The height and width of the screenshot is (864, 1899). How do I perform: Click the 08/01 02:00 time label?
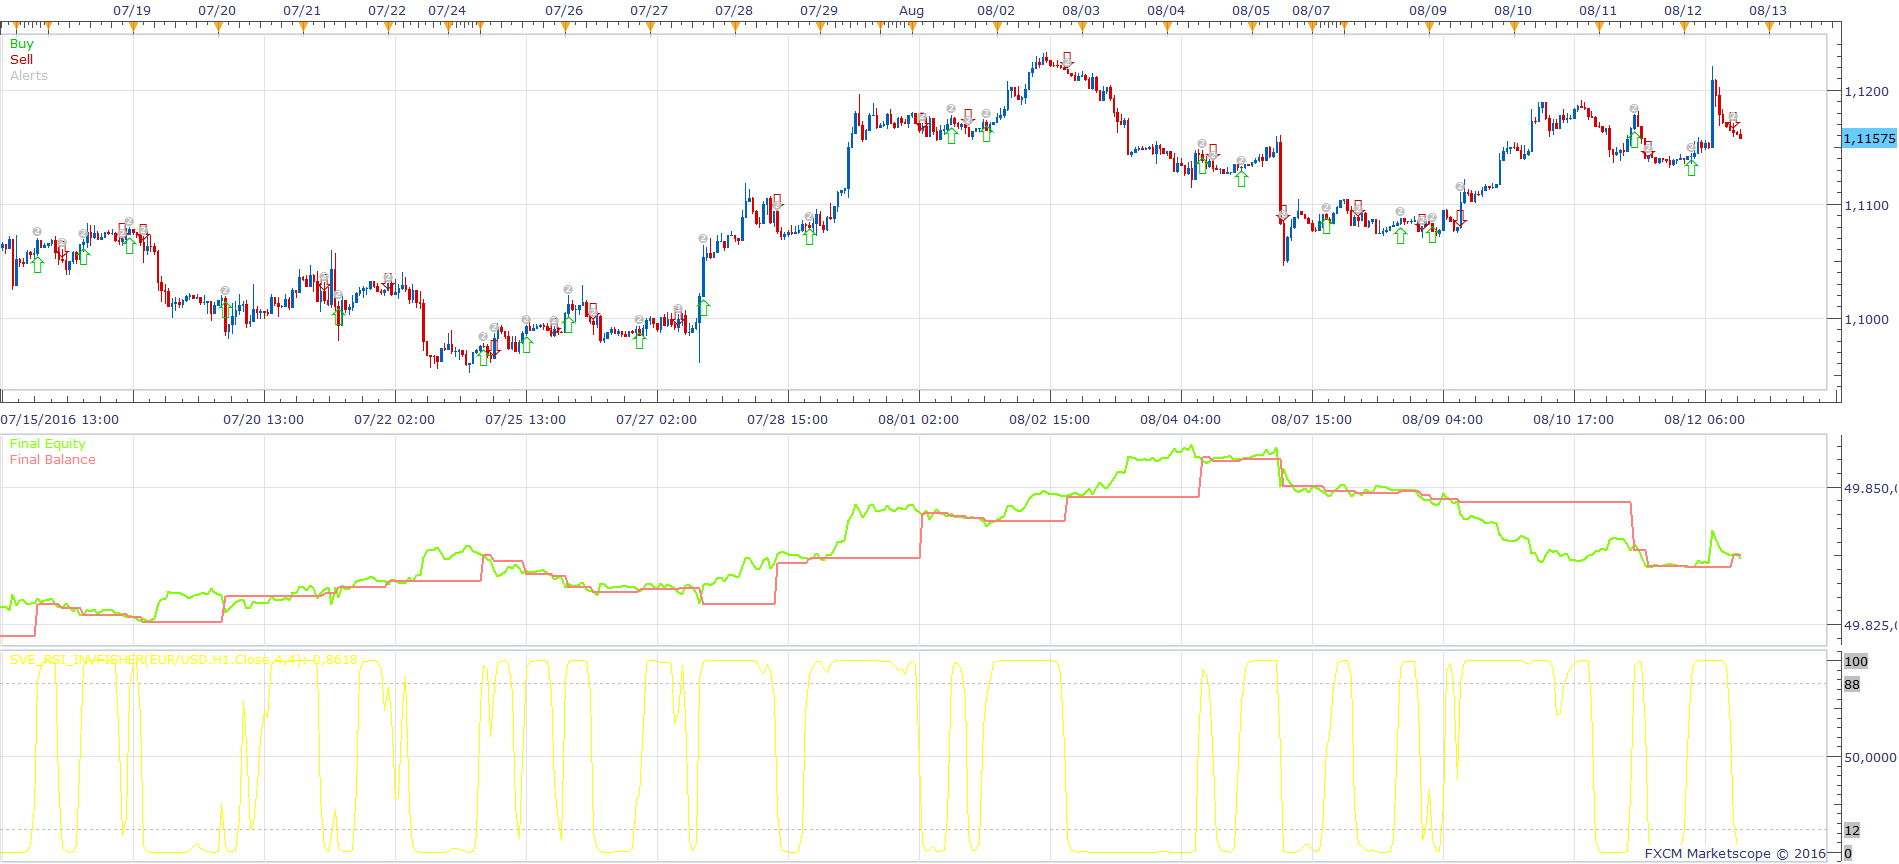click(918, 420)
